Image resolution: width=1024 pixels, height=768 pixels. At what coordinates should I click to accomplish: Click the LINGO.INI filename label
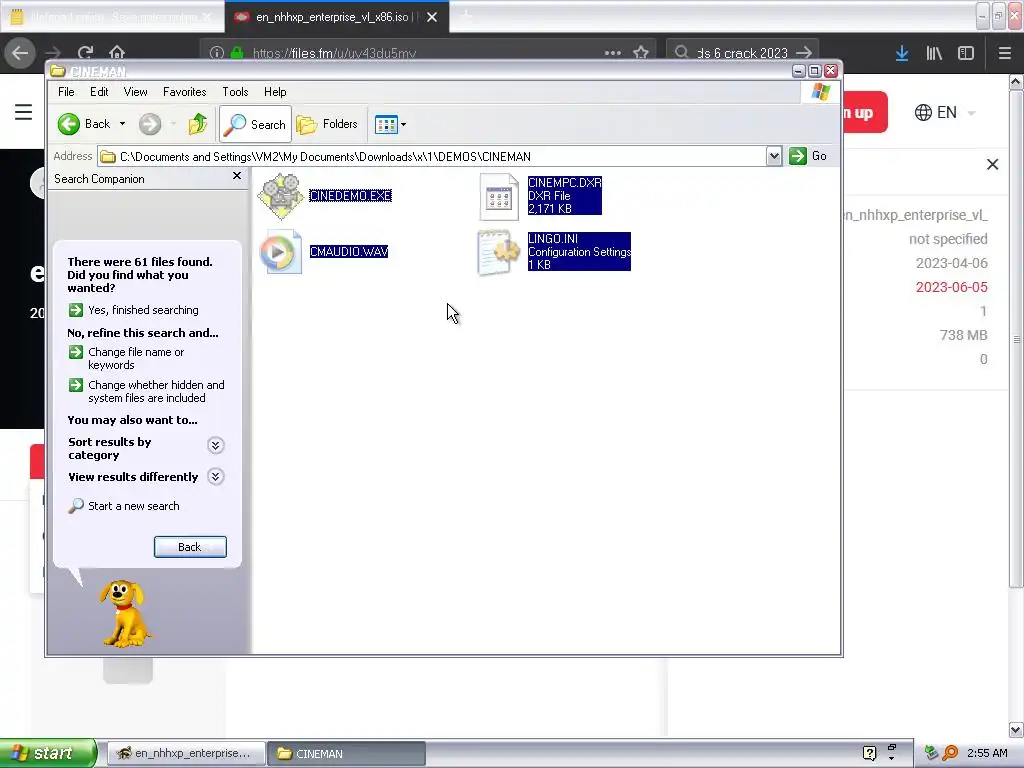(x=553, y=239)
